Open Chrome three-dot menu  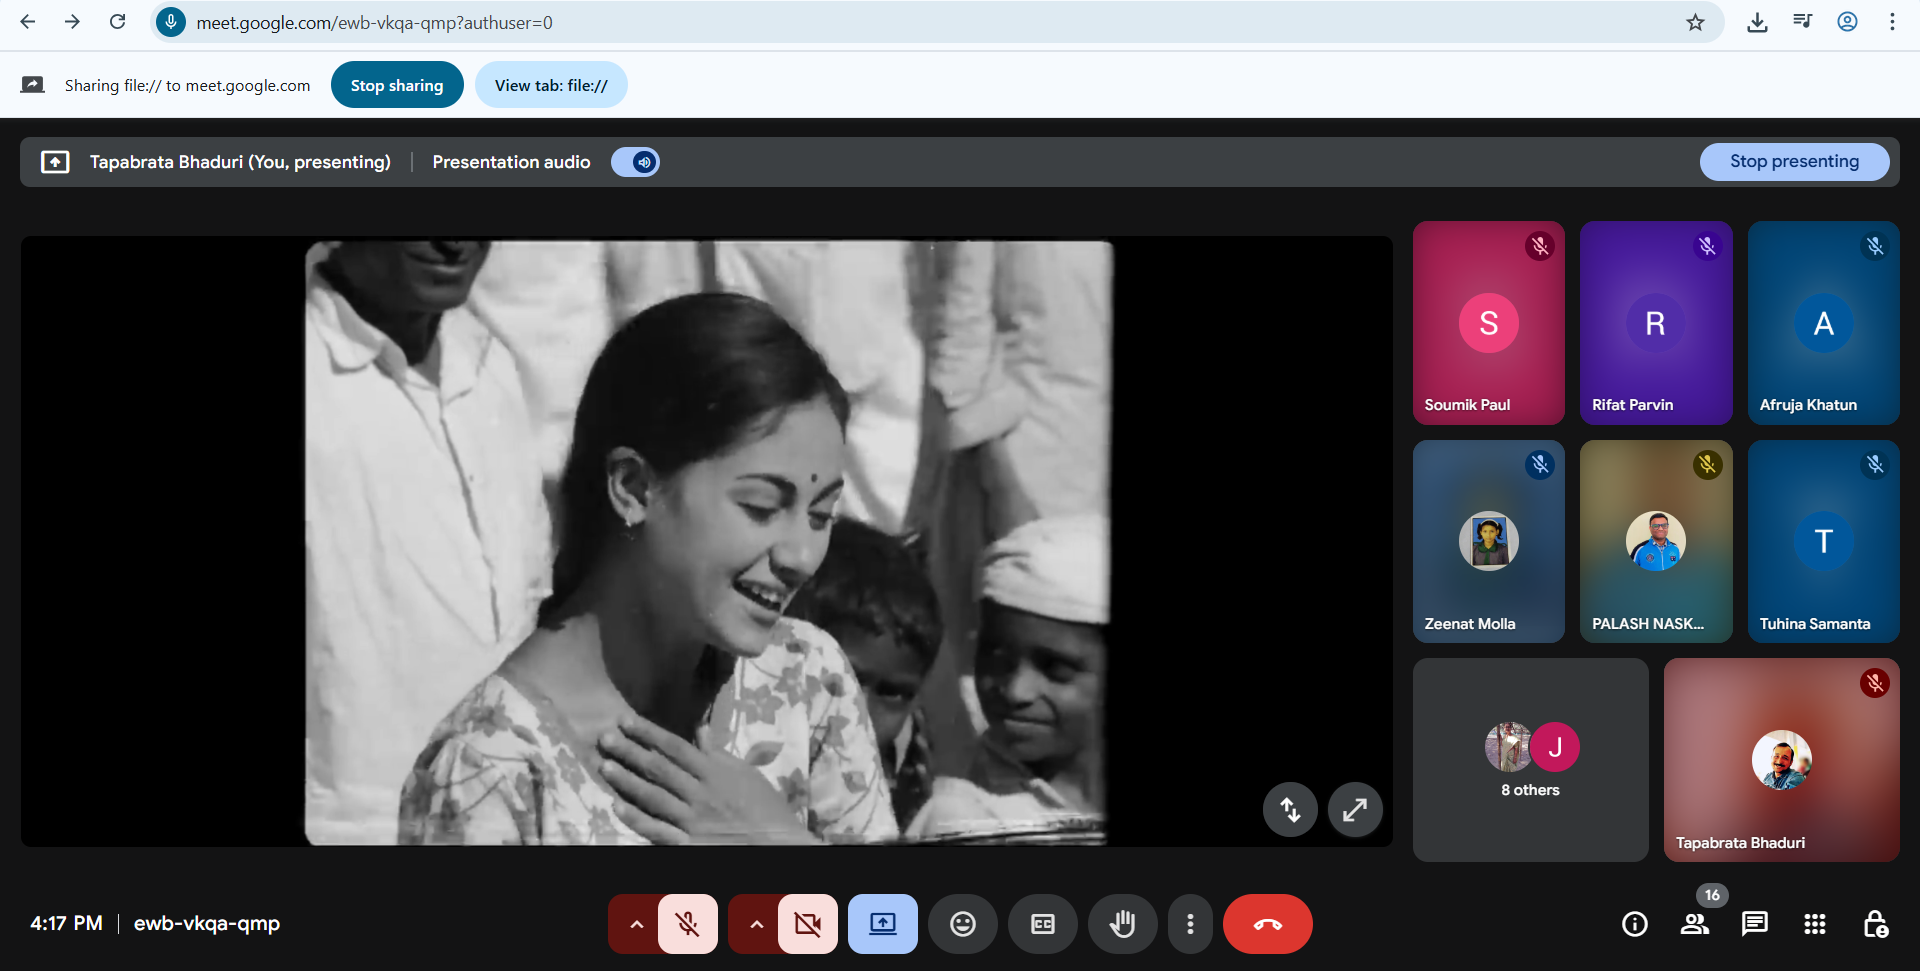[x=1892, y=22]
